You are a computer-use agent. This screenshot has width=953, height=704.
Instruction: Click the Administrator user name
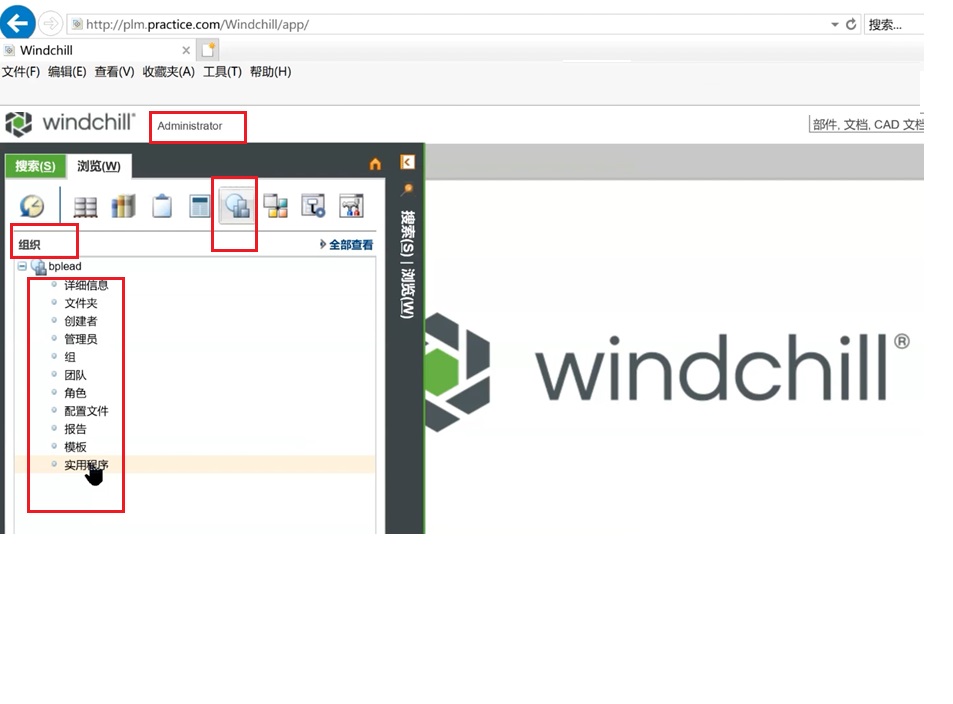190,126
